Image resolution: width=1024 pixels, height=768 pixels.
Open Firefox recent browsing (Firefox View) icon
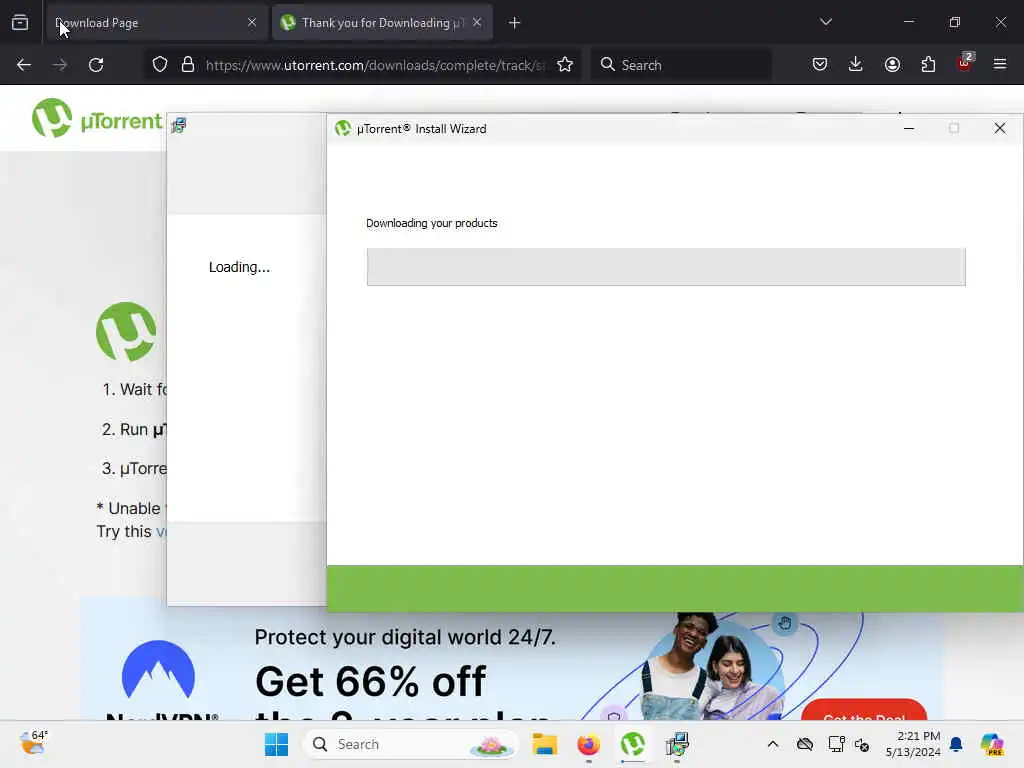pos(20,23)
